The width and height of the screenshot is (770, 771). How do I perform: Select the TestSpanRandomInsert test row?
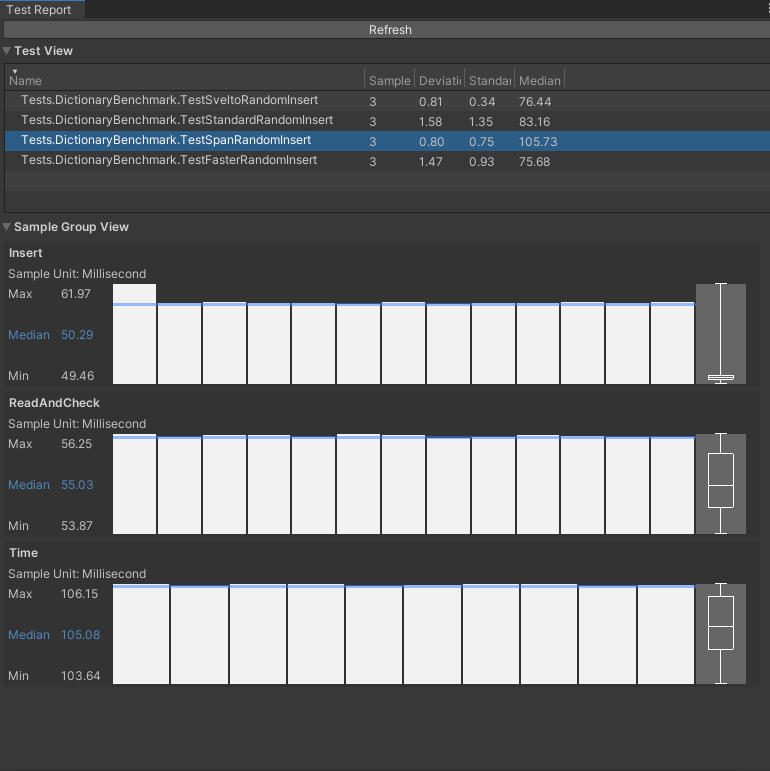[387, 141]
